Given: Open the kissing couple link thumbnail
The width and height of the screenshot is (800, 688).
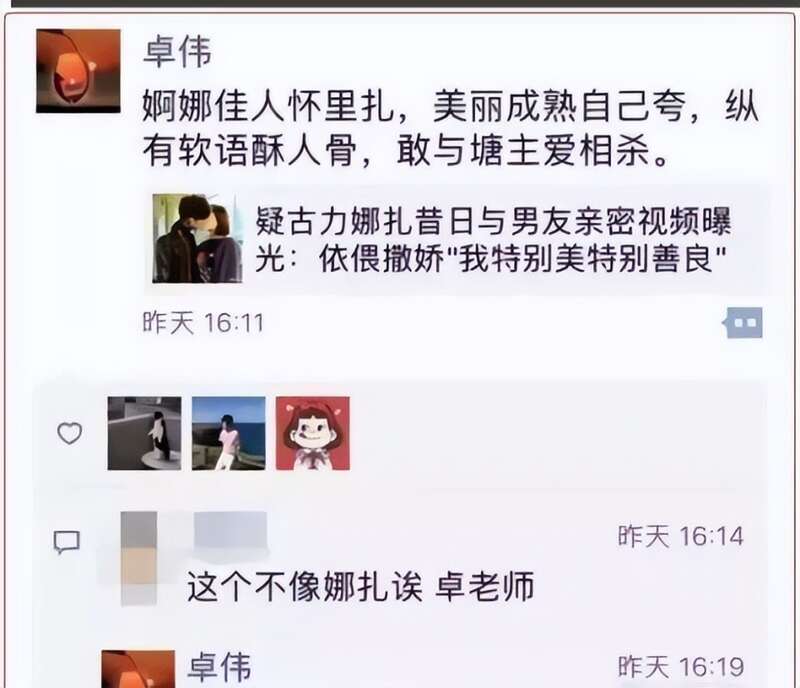Looking at the screenshot, I should (x=197, y=238).
